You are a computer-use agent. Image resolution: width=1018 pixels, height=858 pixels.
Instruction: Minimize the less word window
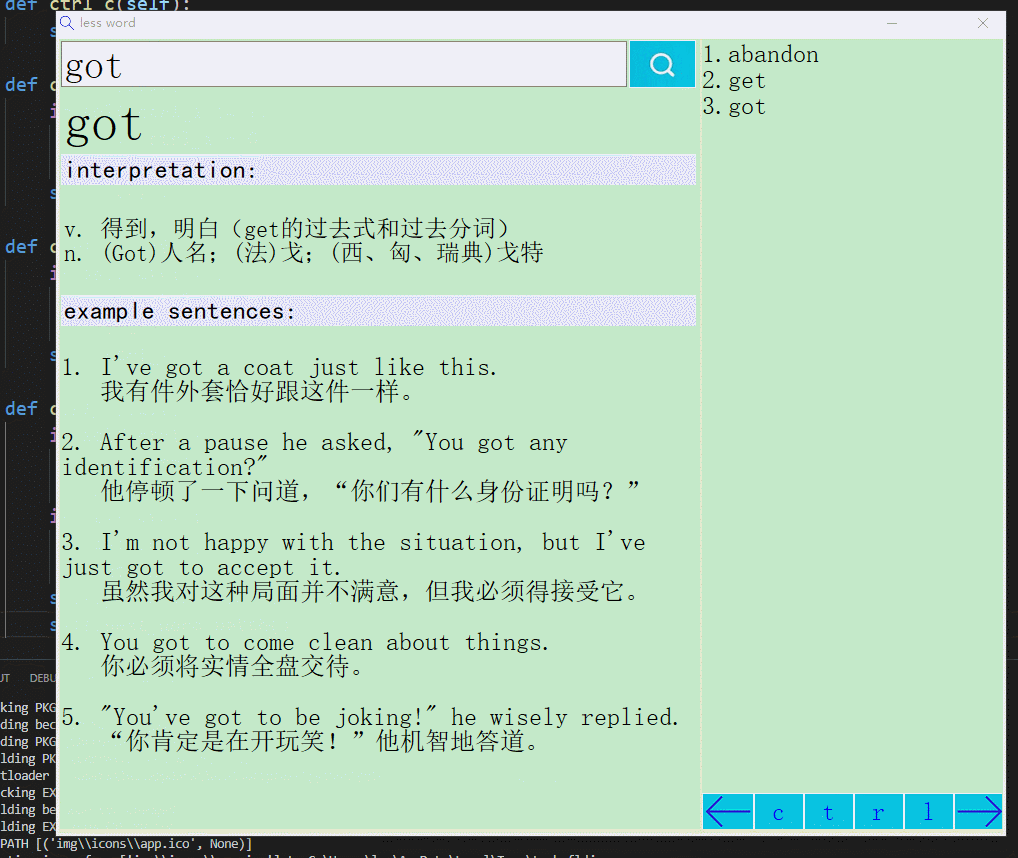point(892,23)
